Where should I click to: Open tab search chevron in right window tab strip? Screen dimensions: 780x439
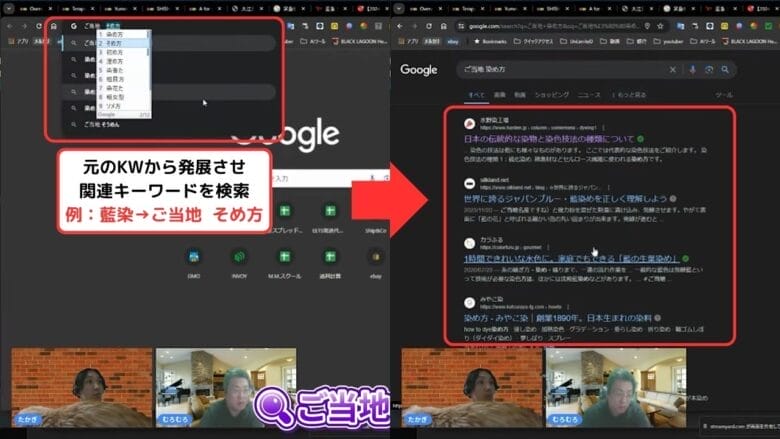399,8
